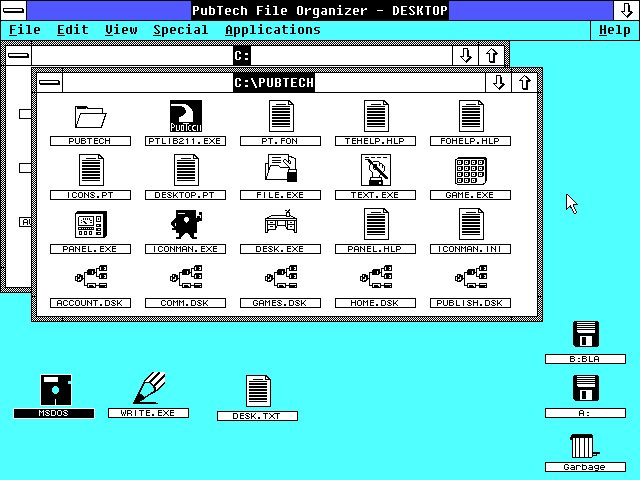640x480 pixels.
Task: Select the PT.FON document icon
Action: tap(281, 116)
